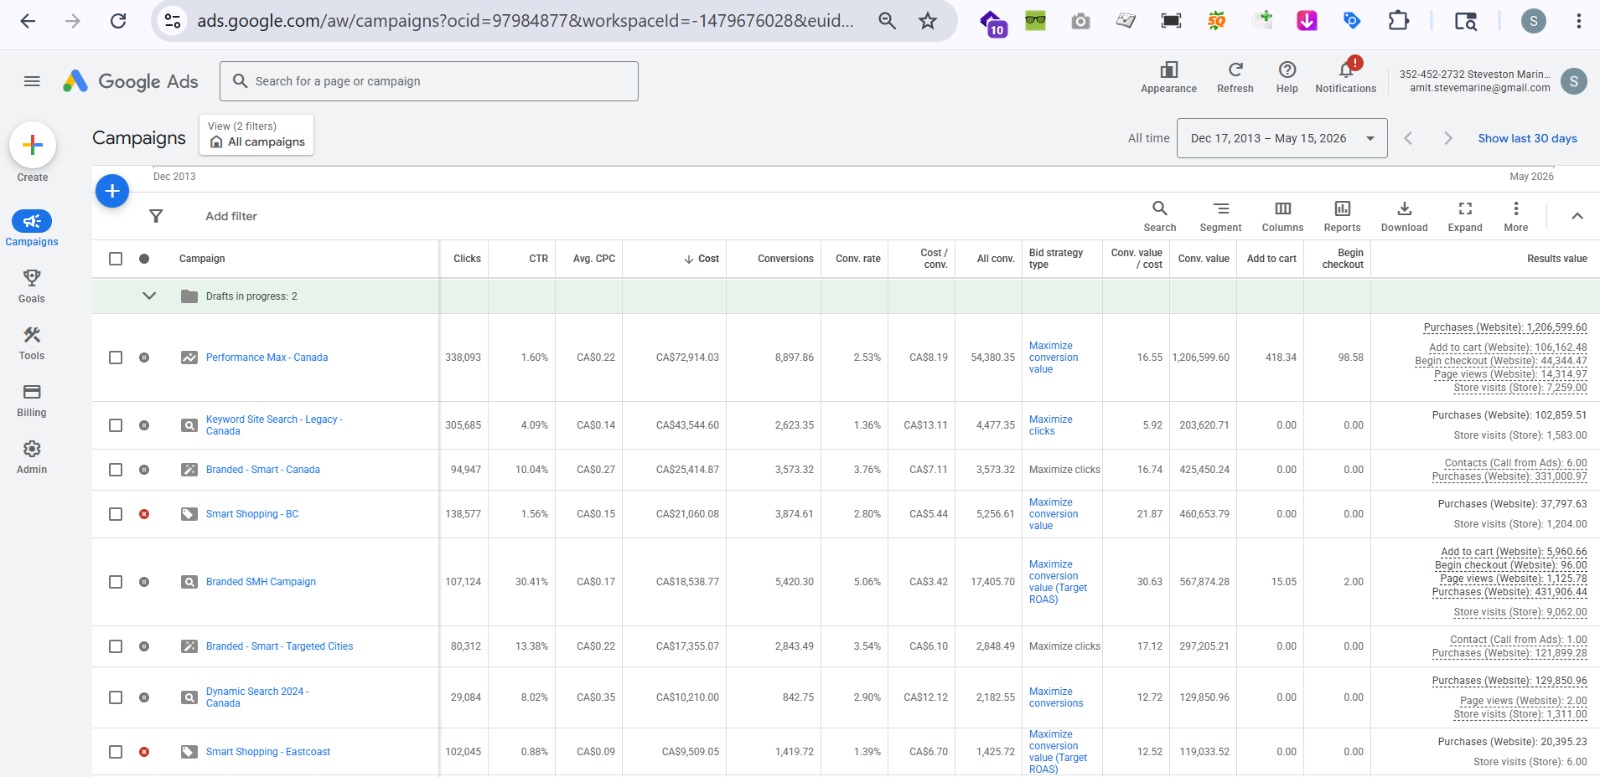Viewport: 1600px width, 777px height.
Task: Check the Keyword Site Search - Legacy row
Action: (116, 425)
